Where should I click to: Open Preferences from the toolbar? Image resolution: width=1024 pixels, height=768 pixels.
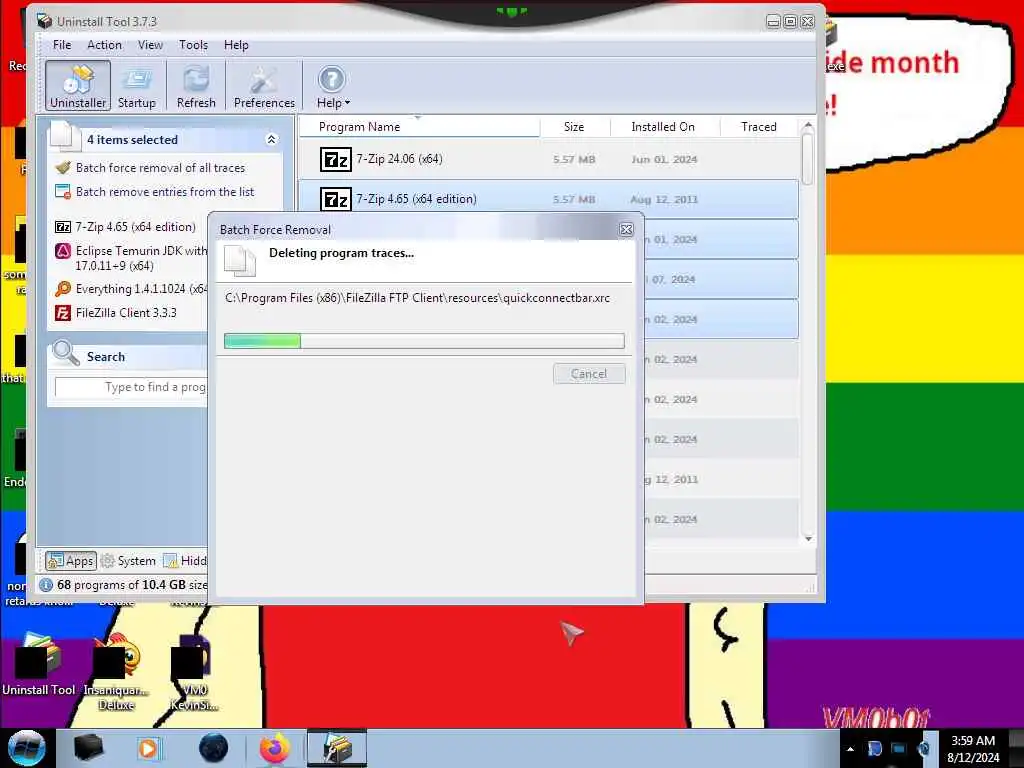(264, 86)
